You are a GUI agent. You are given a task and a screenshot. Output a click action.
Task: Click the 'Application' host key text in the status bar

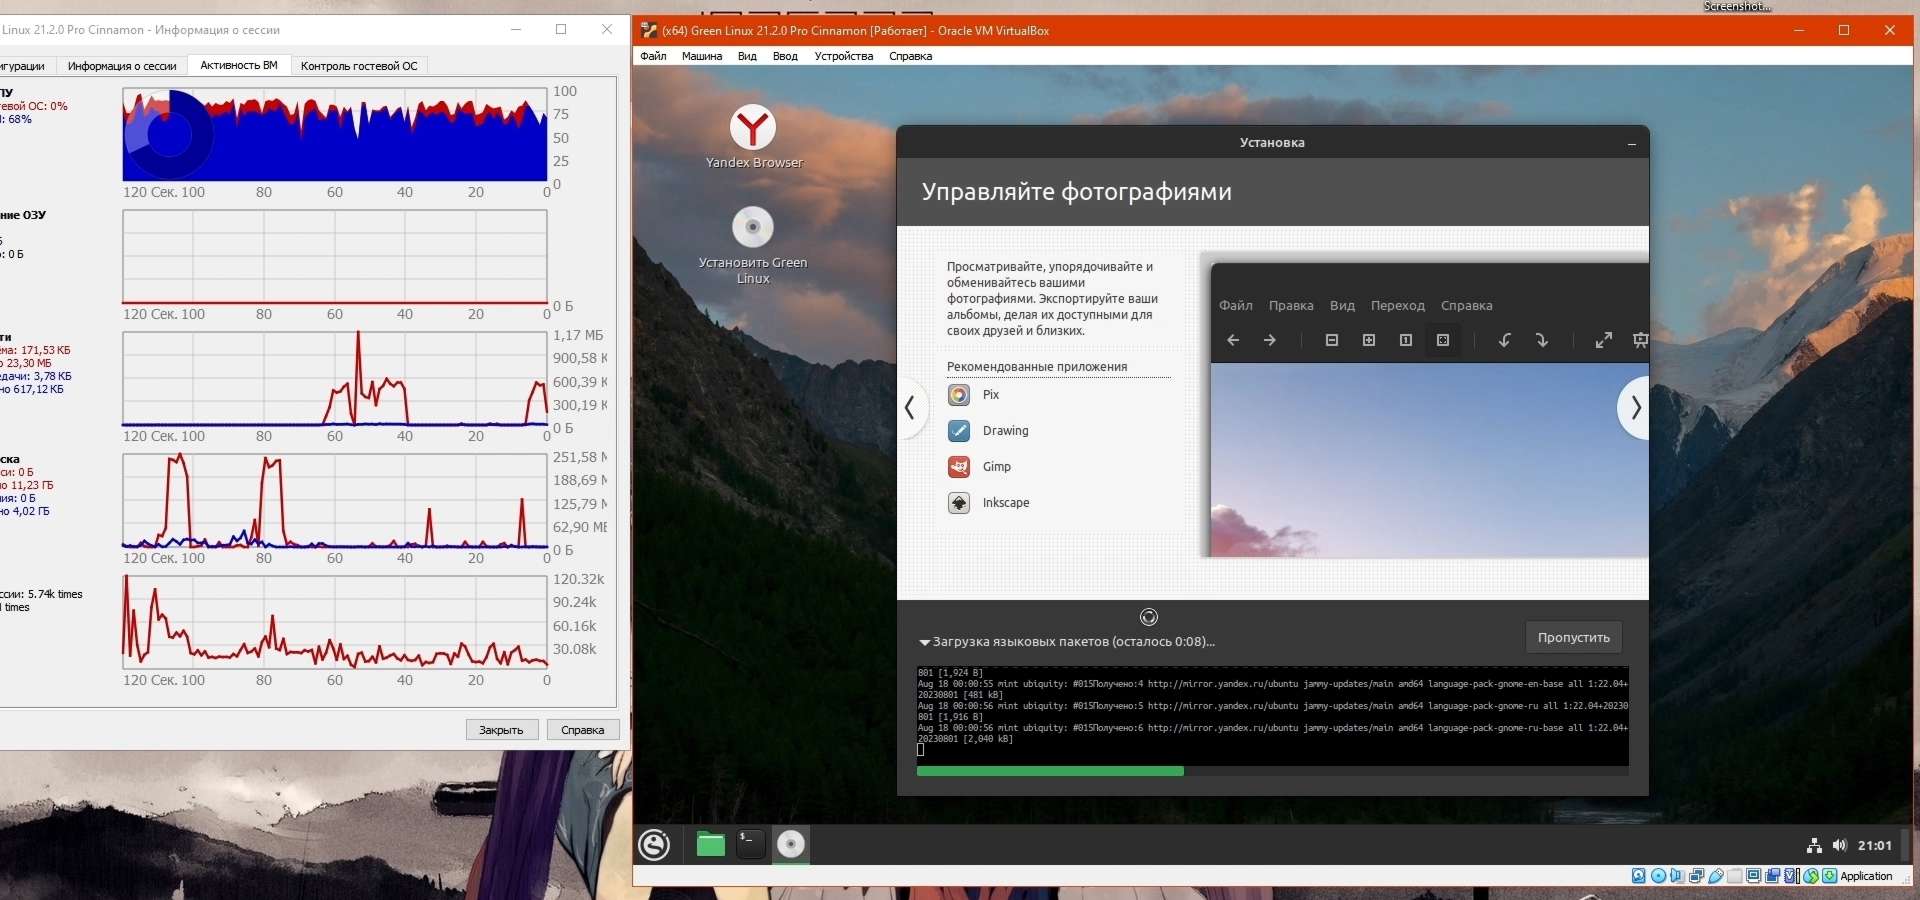pyautogui.click(x=1867, y=876)
